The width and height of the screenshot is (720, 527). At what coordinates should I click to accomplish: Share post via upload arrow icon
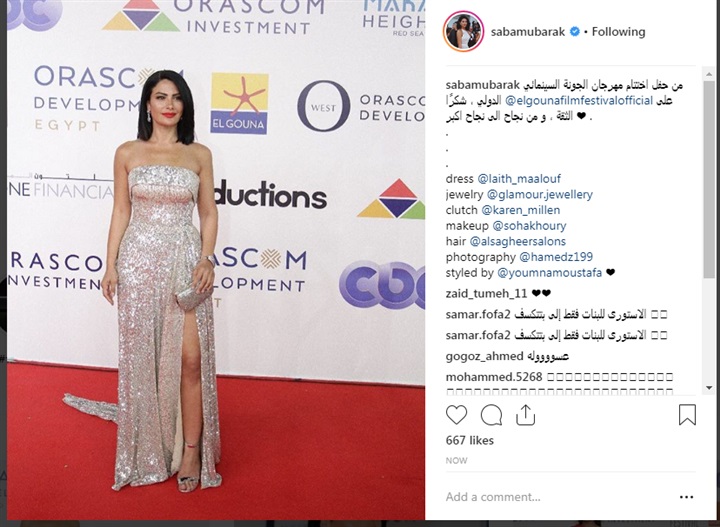click(525, 415)
